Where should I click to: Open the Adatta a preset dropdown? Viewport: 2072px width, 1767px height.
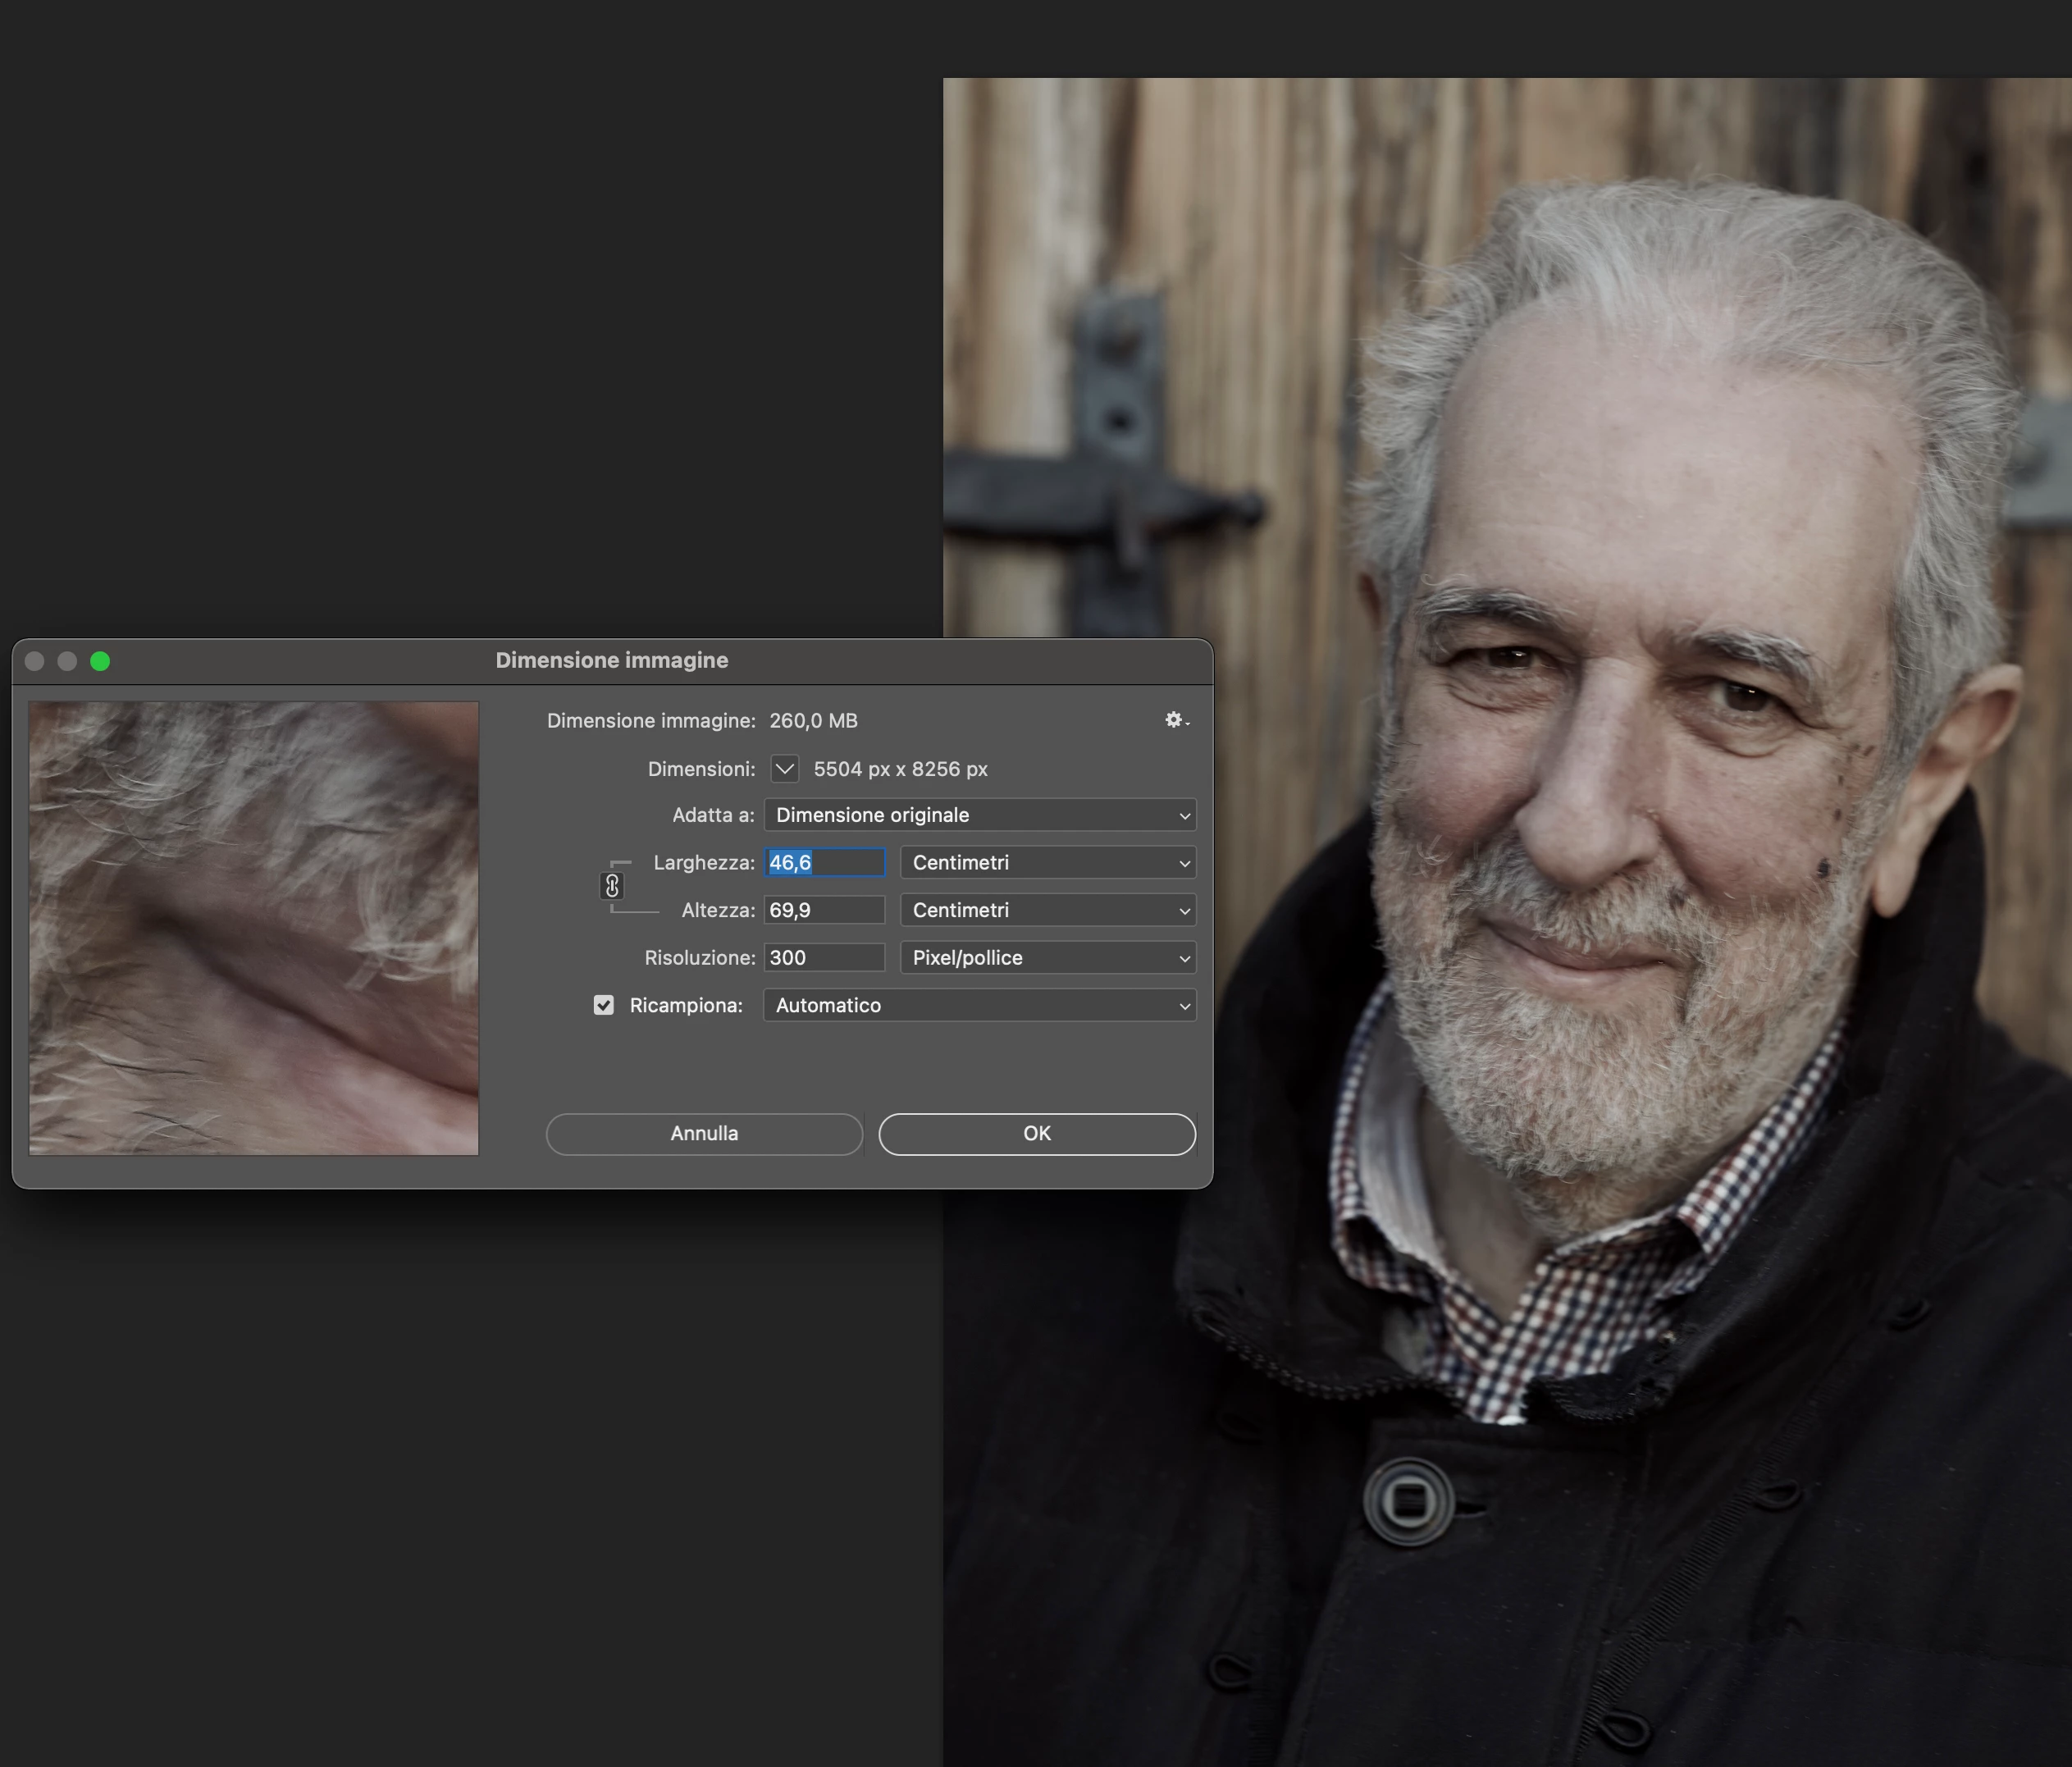click(979, 815)
